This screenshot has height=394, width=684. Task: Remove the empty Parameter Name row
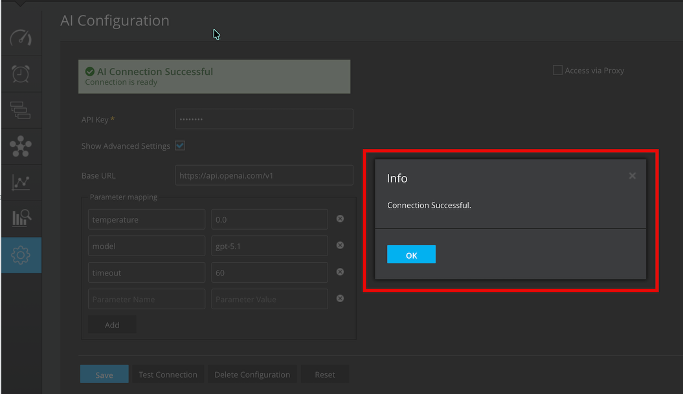pos(340,298)
